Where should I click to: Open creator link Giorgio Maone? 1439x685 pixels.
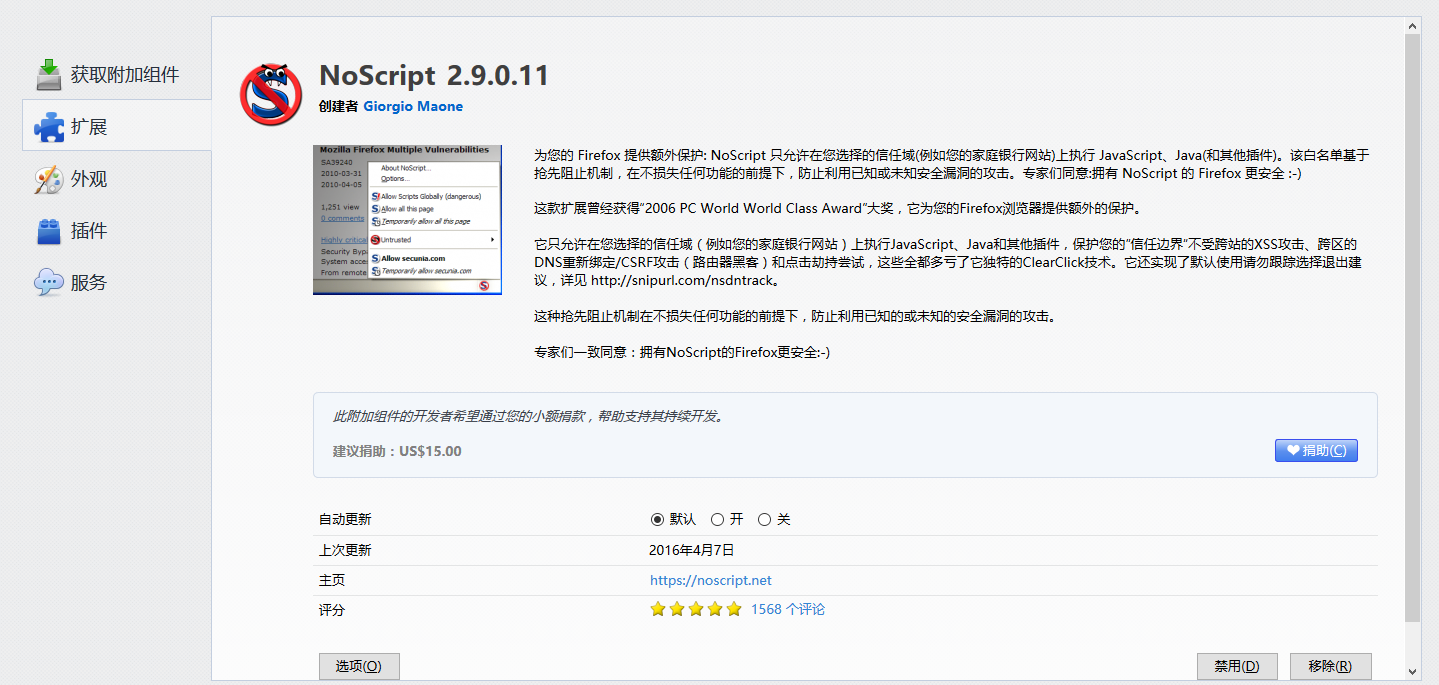coord(413,106)
